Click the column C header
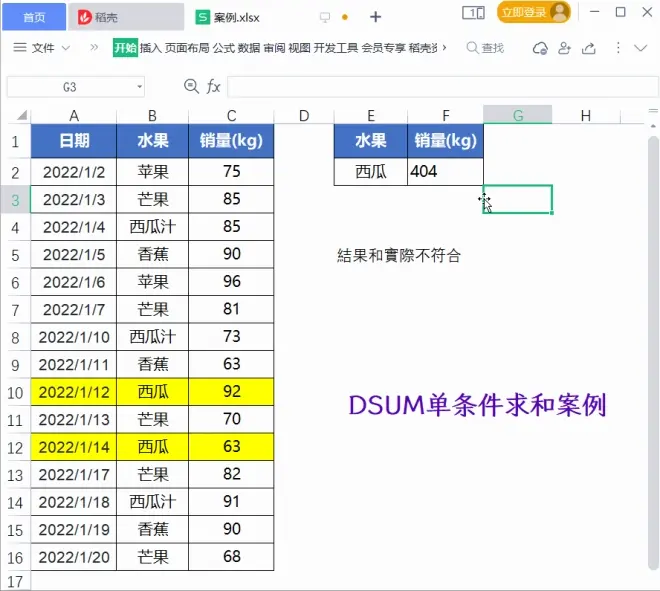Screen dimensions: 660x591 [232, 115]
